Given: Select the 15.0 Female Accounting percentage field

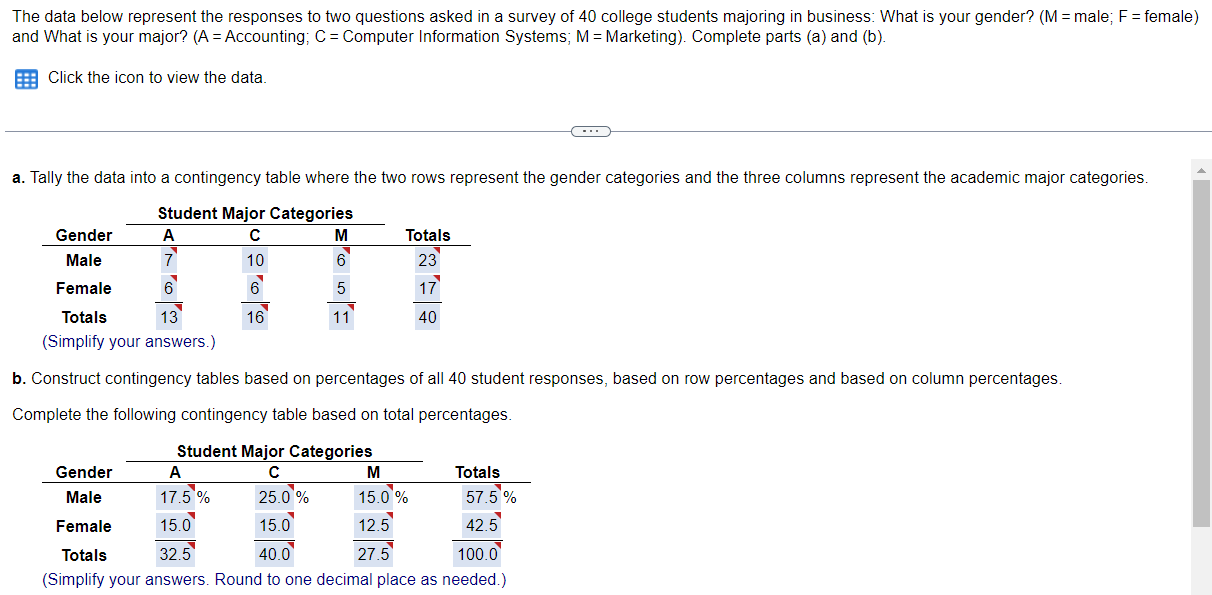Looking at the screenshot, I should click(x=178, y=525).
